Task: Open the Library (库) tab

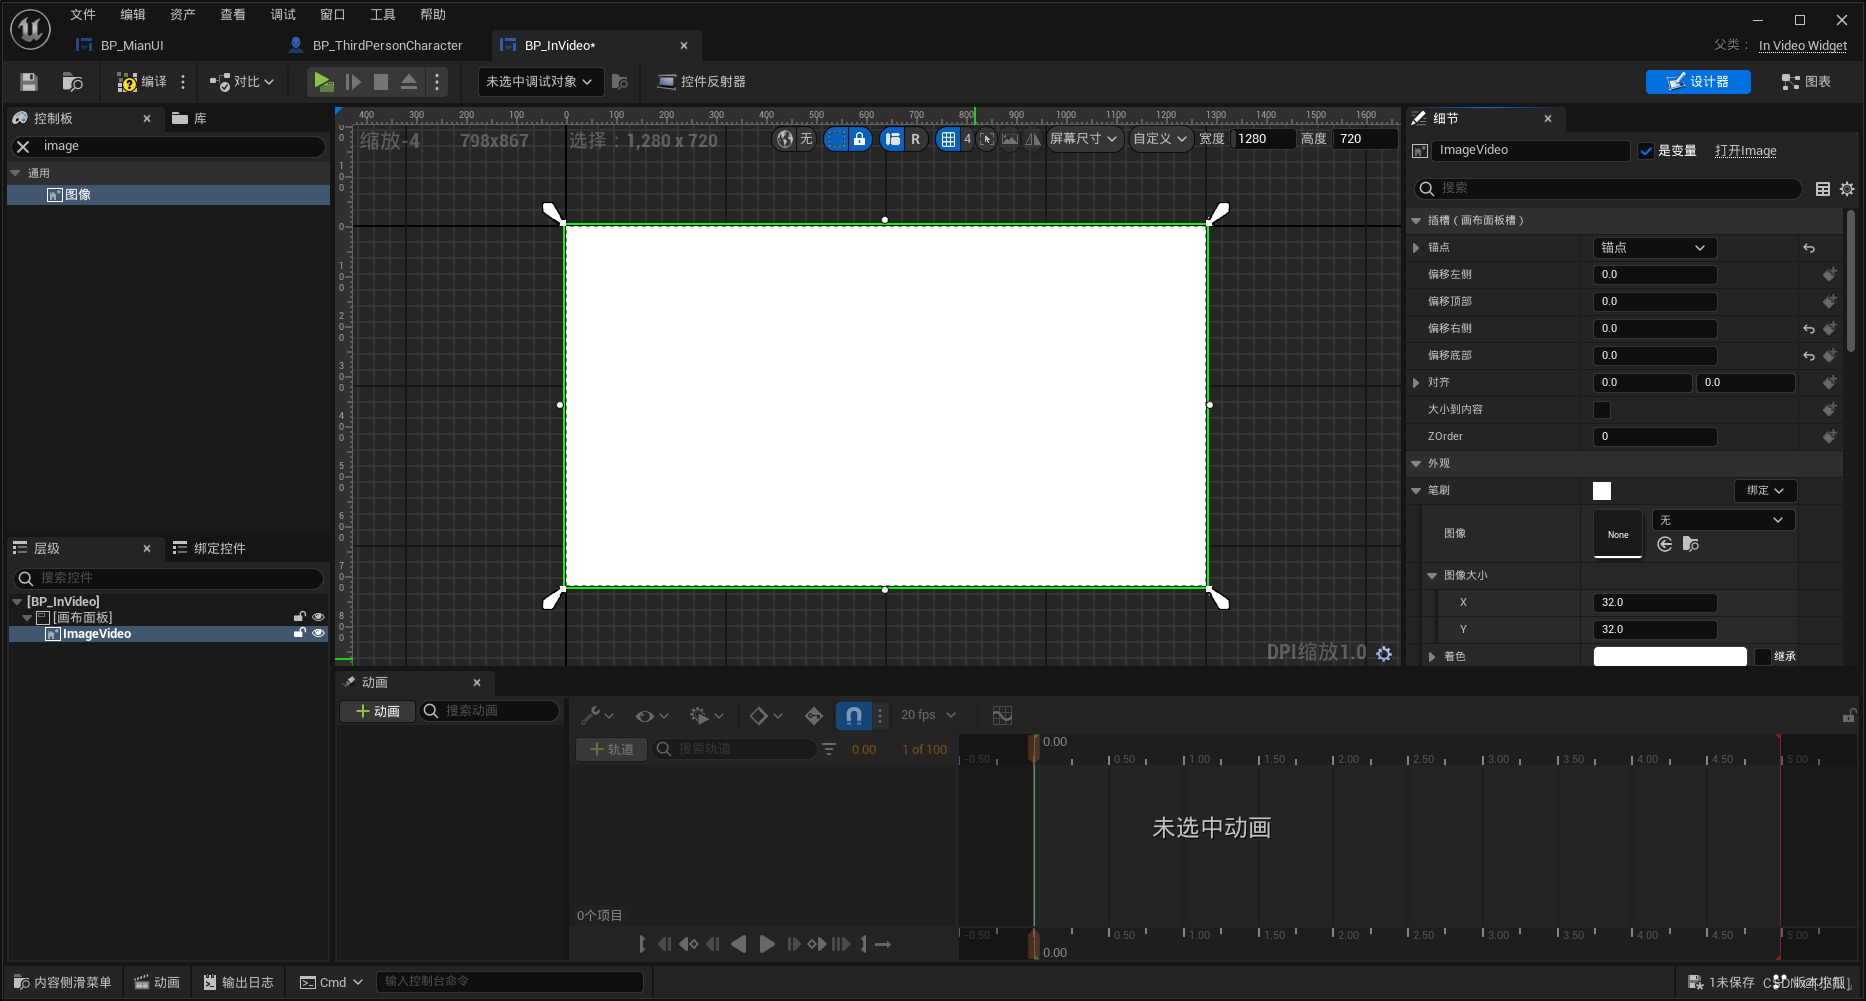Action: 190,118
